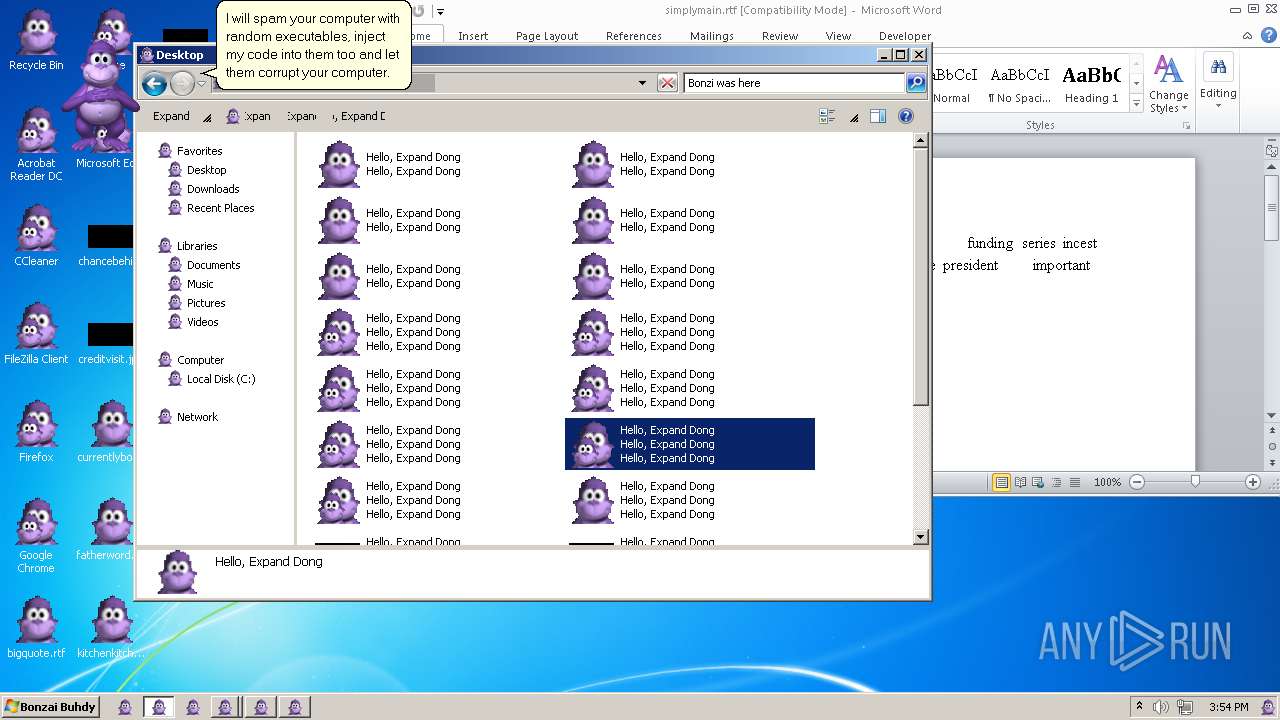Screen dimensions: 1280x720
Task: Open the References ribbon tab
Action: coord(634,36)
